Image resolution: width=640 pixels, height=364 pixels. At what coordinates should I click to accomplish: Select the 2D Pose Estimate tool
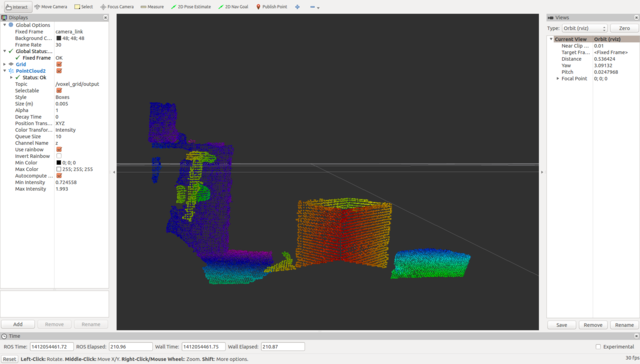(x=191, y=7)
